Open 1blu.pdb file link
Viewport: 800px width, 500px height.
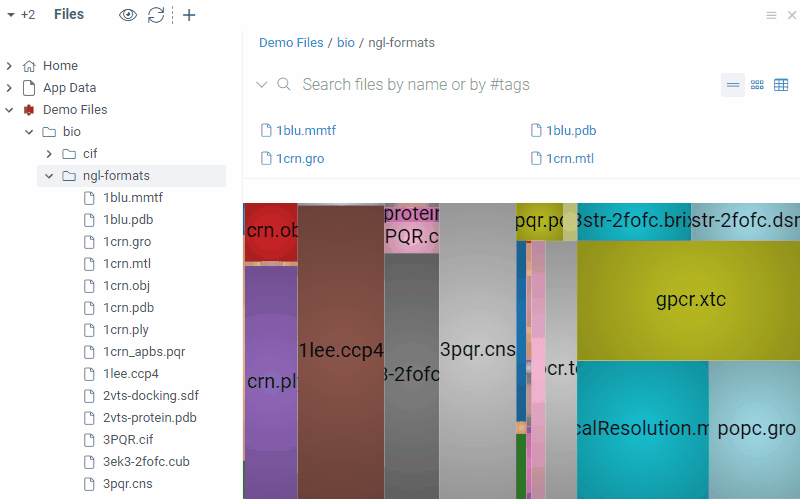pos(571,131)
